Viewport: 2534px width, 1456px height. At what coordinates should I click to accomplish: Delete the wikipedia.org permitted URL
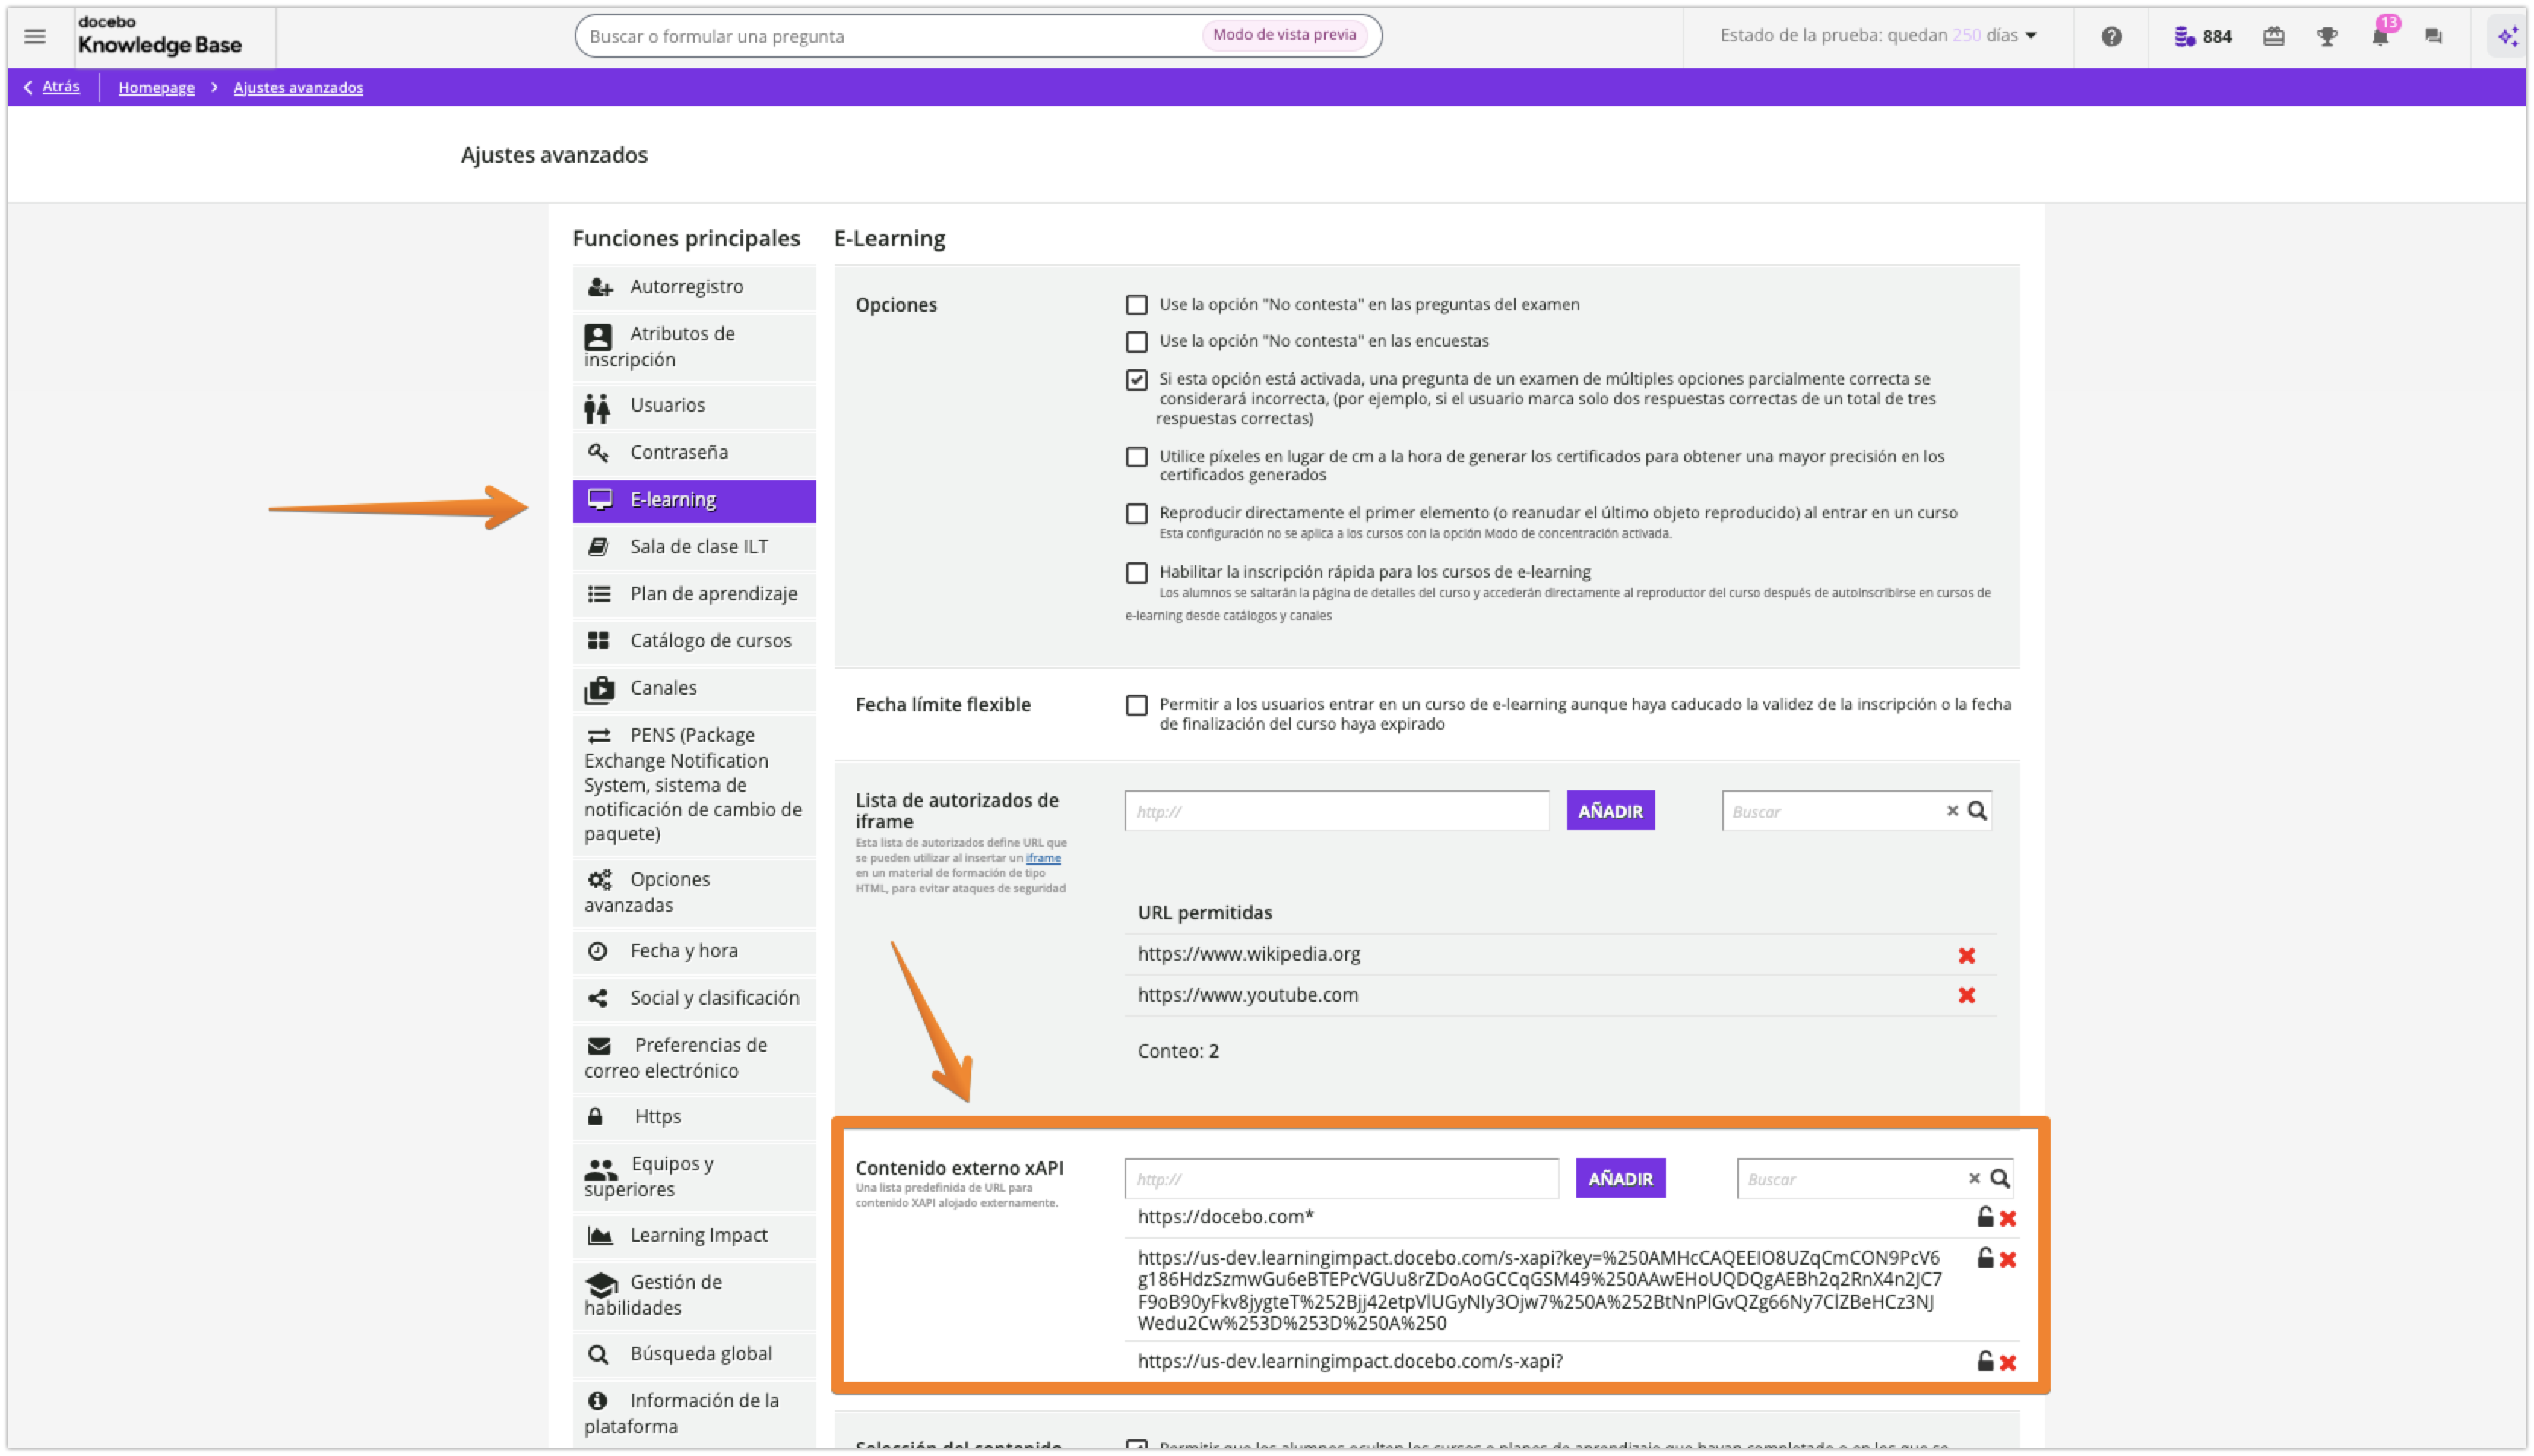pyautogui.click(x=1966, y=956)
